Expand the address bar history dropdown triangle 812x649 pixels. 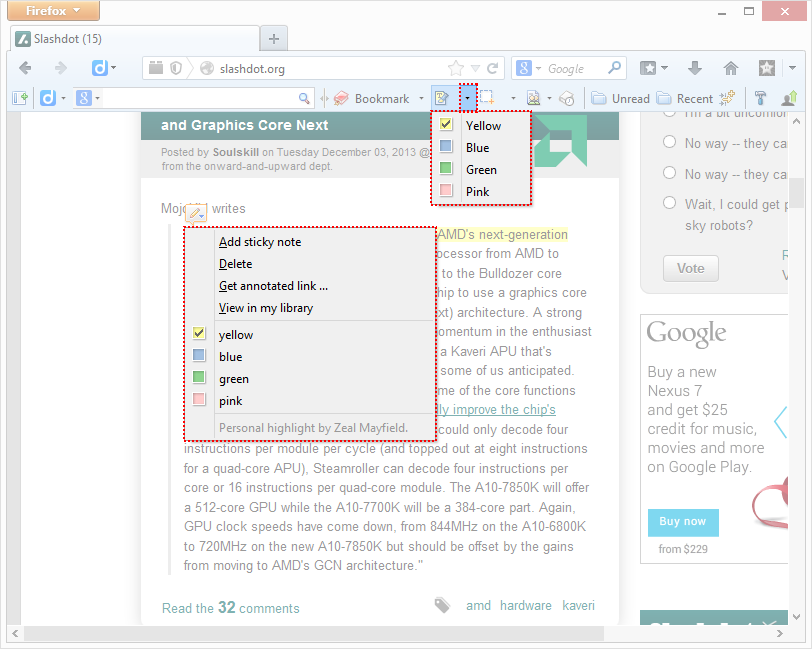[475, 68]
